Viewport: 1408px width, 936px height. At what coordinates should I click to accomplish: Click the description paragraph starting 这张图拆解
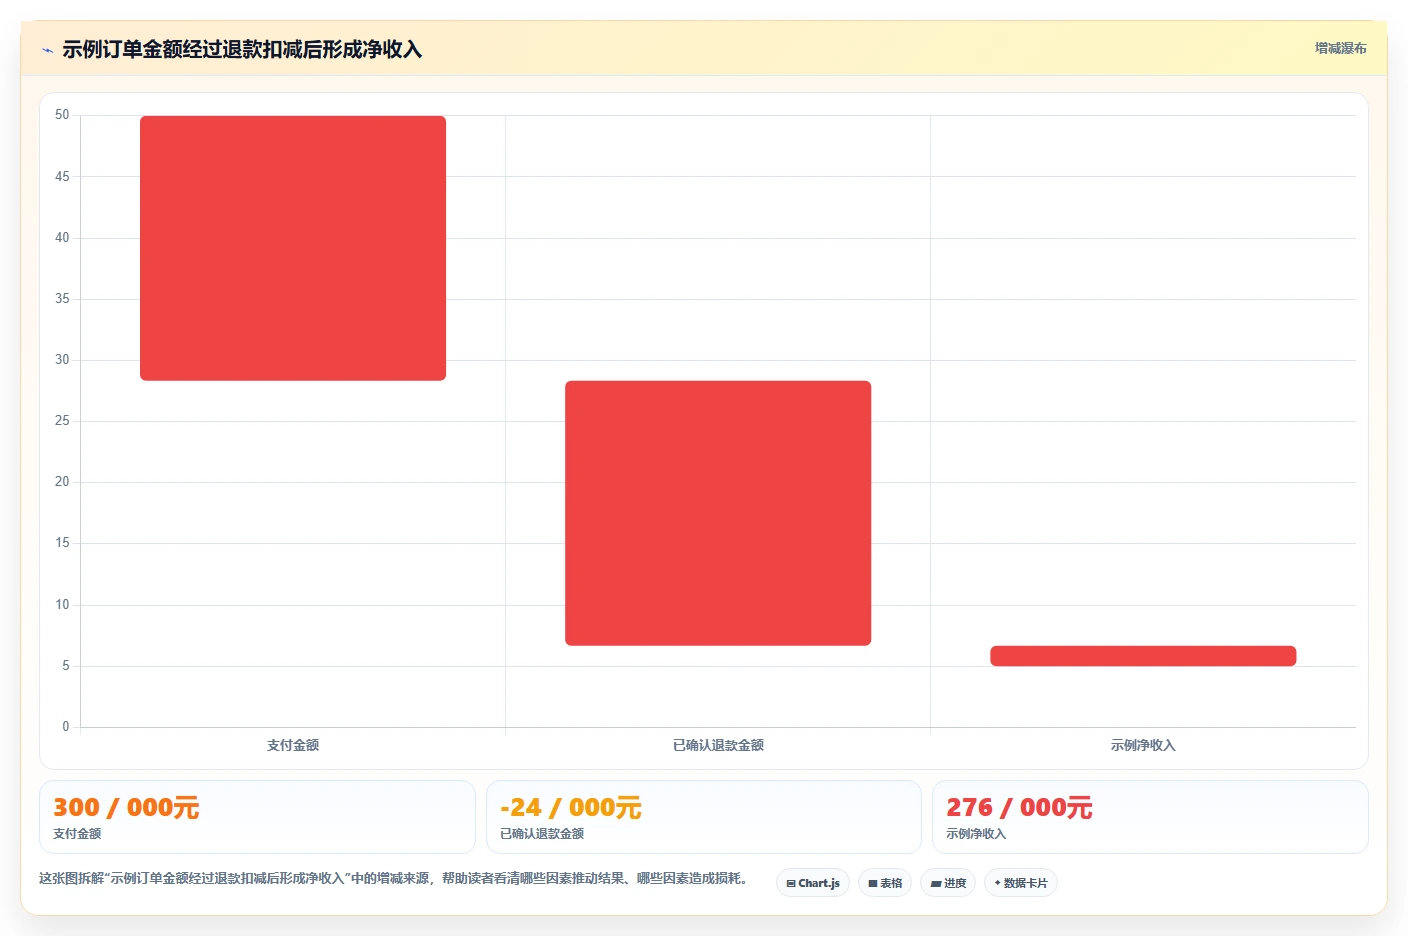click(394, 878)
